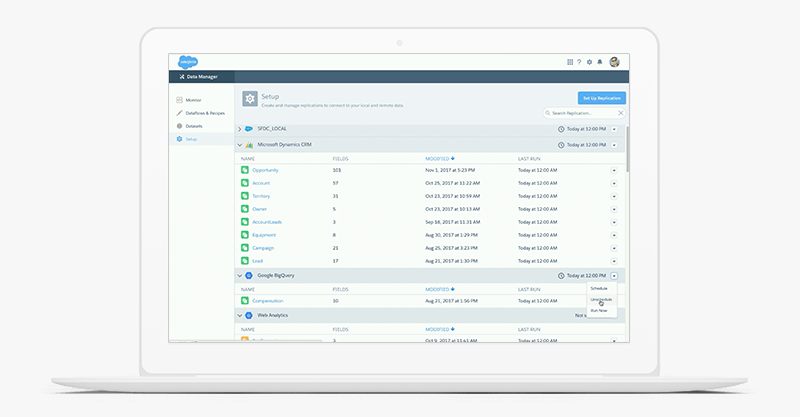Screen dimensions: 800x417
Task: Click the Microsoft Dynamics CRM schedule clock icon
Action: pyautogui.click(x=561, y=145)
